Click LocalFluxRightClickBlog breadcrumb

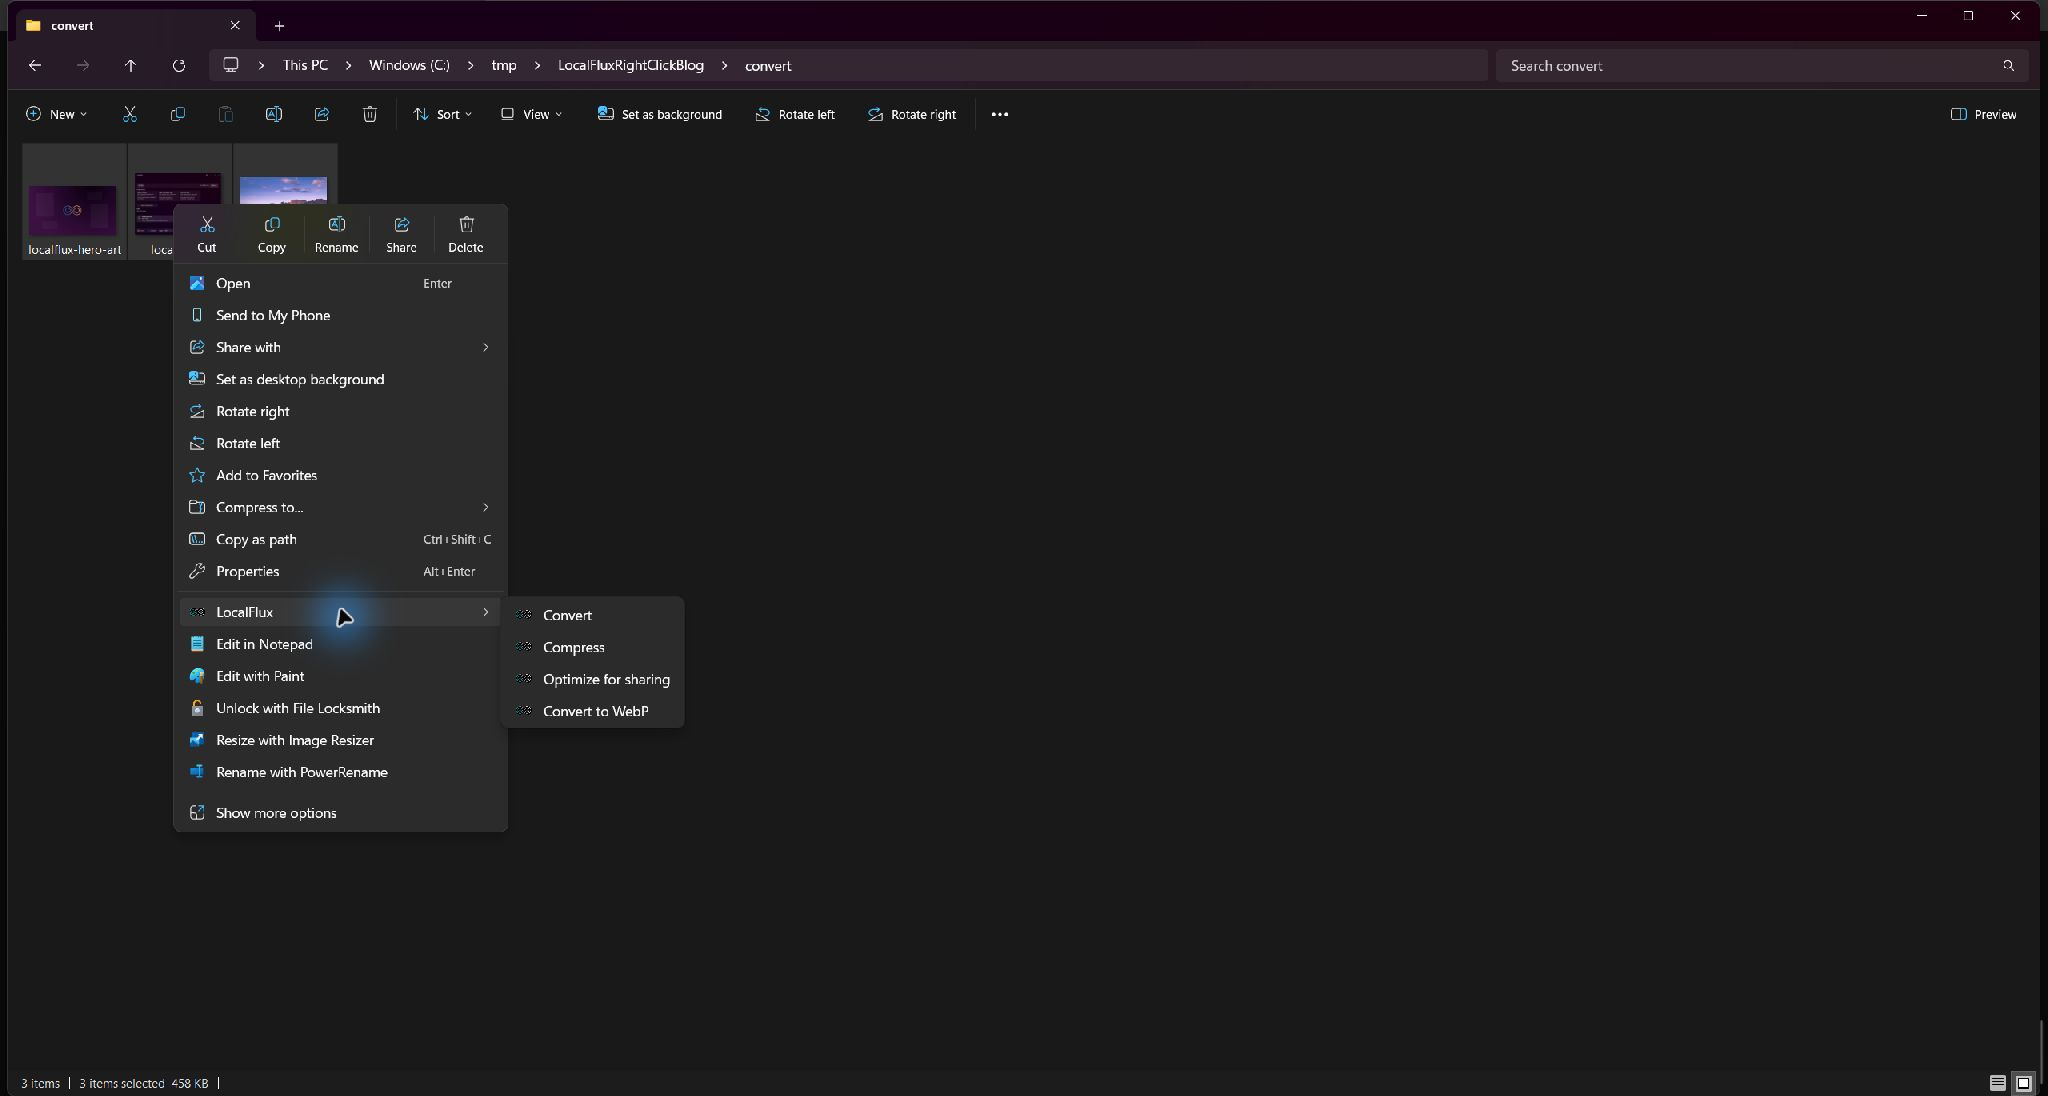(631, 65)
